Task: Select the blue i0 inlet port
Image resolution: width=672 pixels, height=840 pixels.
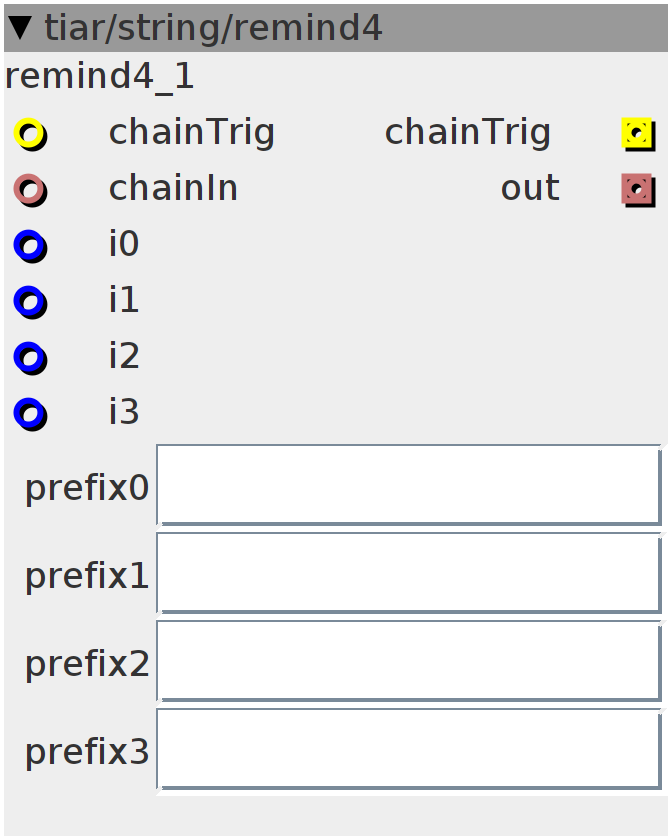Action: coord(30,246)
